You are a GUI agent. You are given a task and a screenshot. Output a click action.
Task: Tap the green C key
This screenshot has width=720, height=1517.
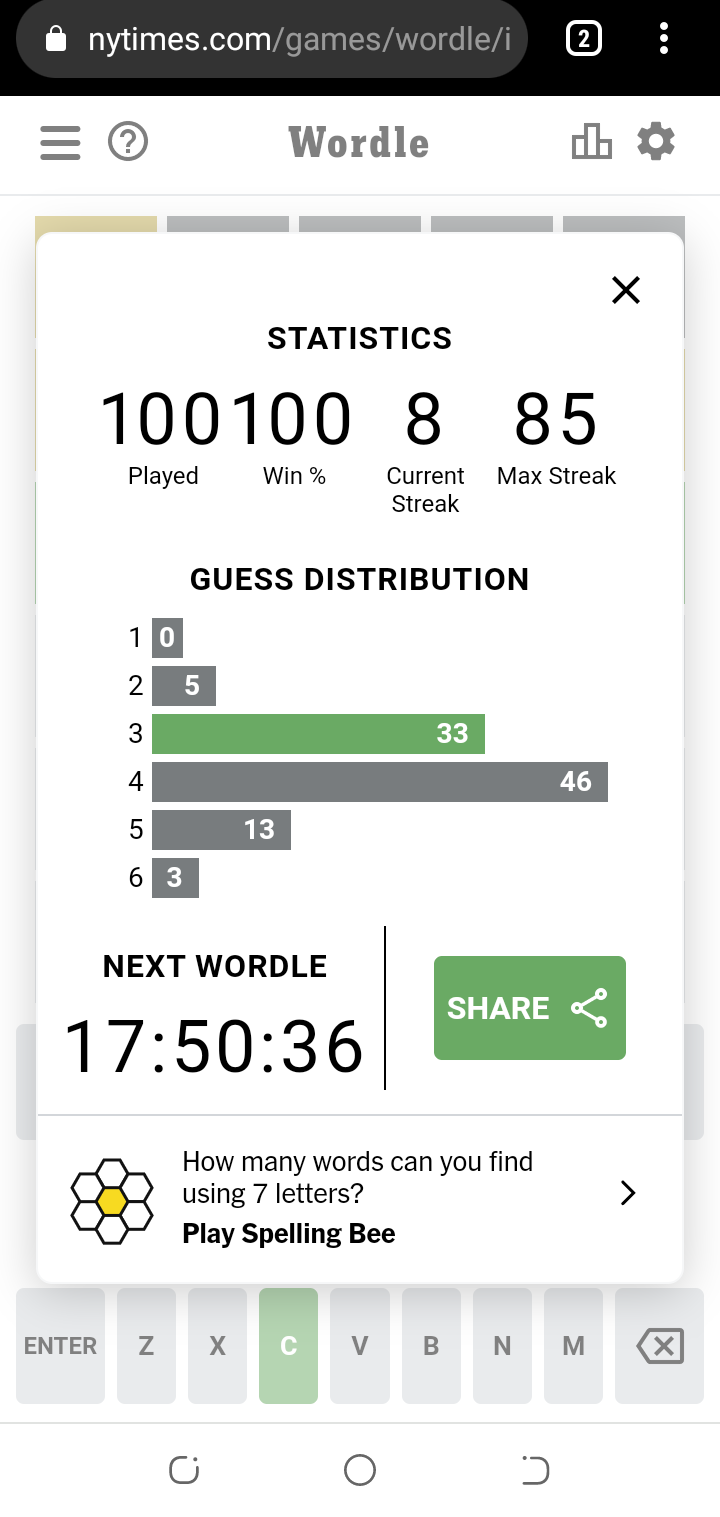(x=288, y=1346)
